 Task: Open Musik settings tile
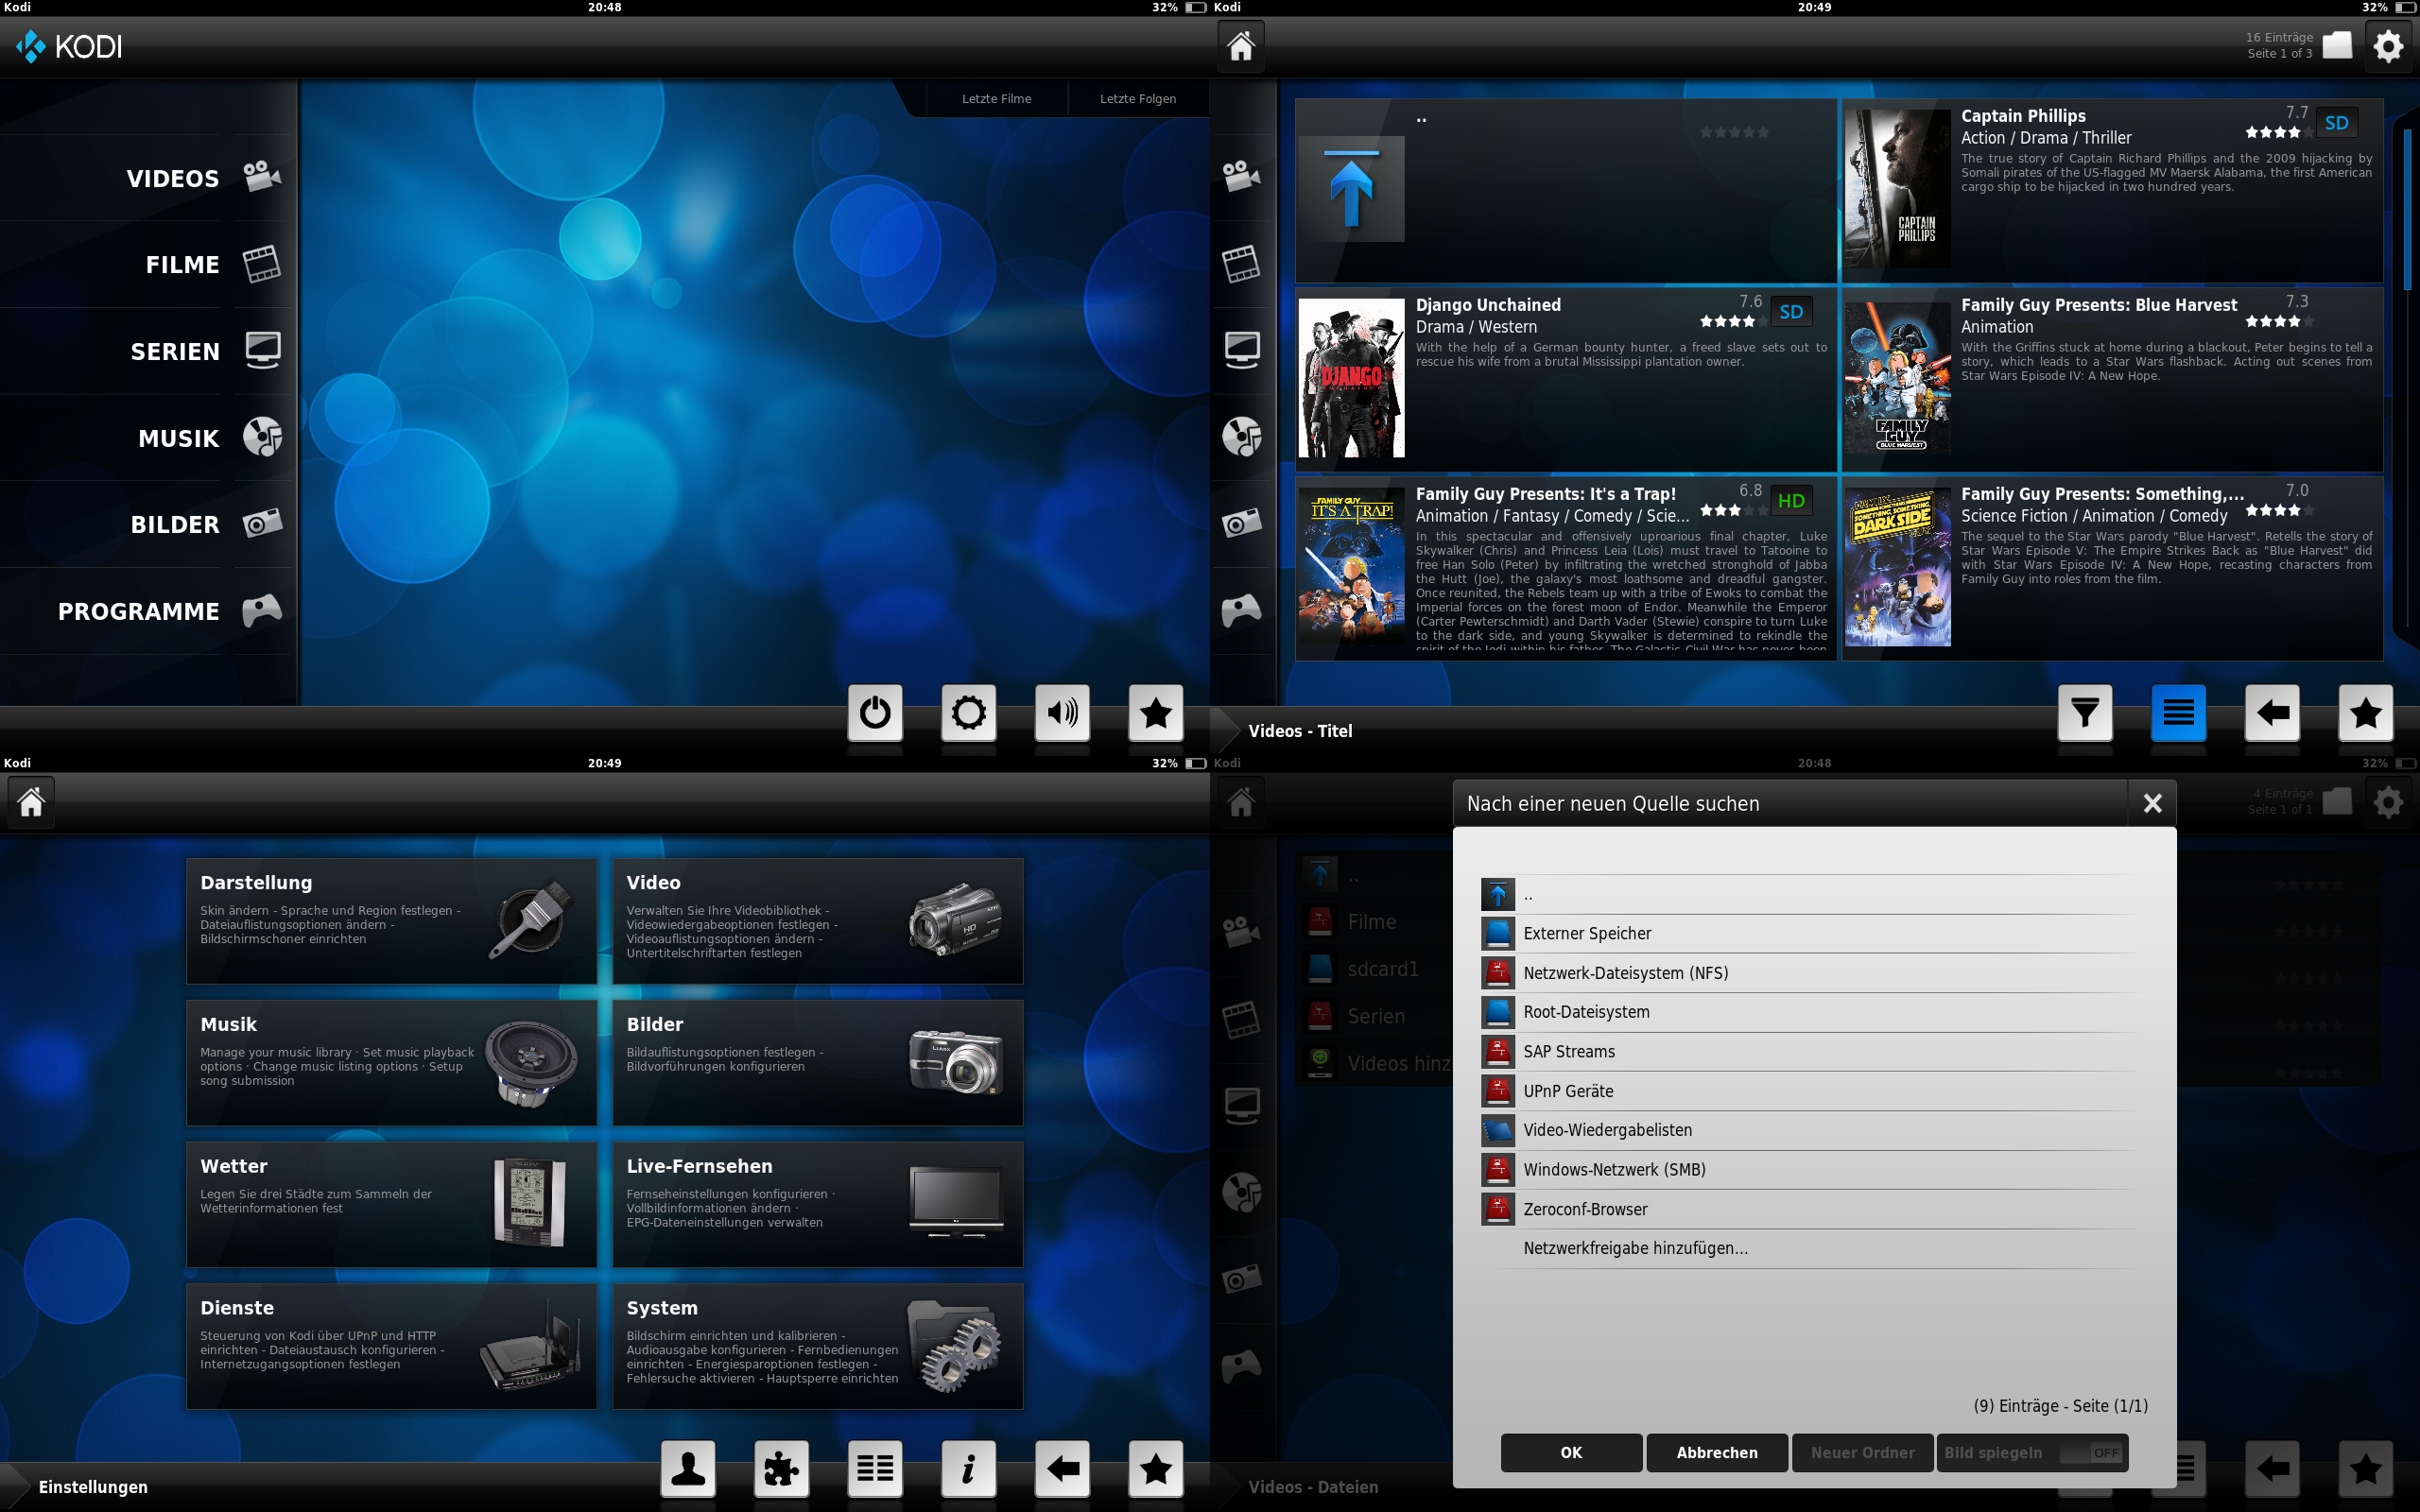coord(391,1063)
